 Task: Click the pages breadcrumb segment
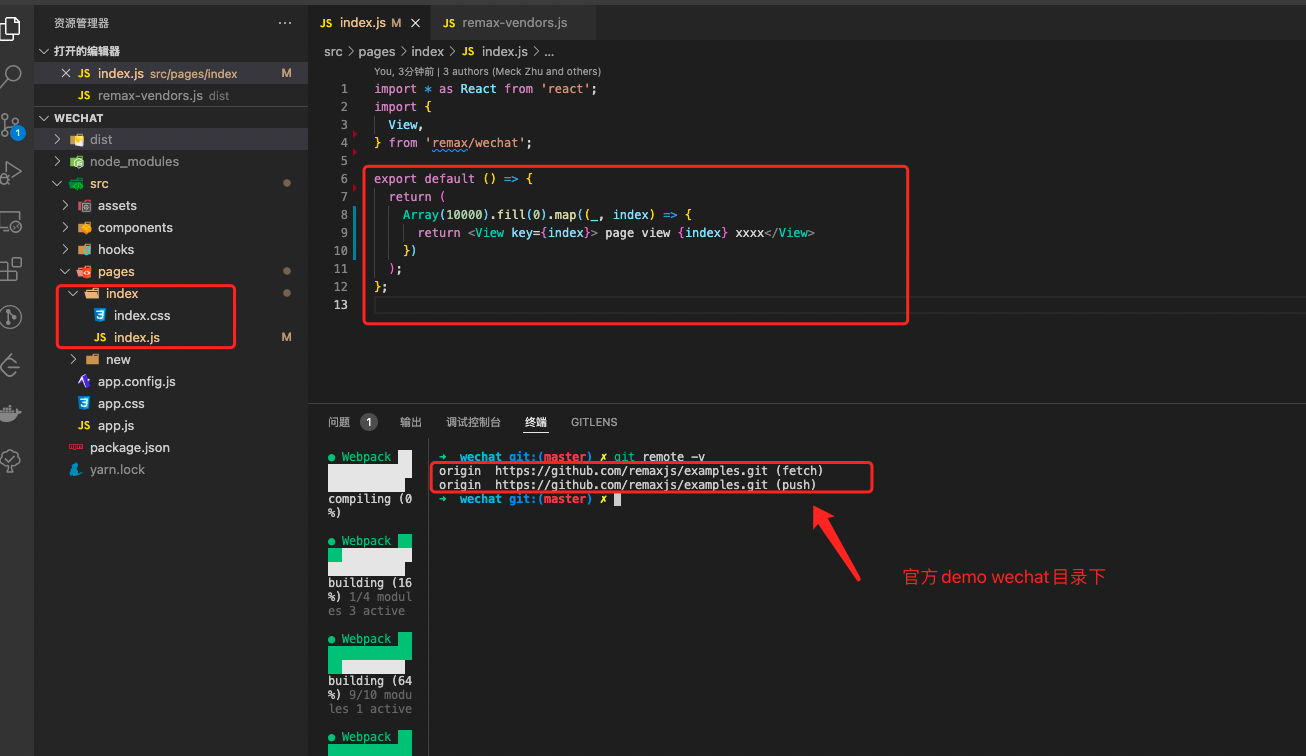[377, 51]
